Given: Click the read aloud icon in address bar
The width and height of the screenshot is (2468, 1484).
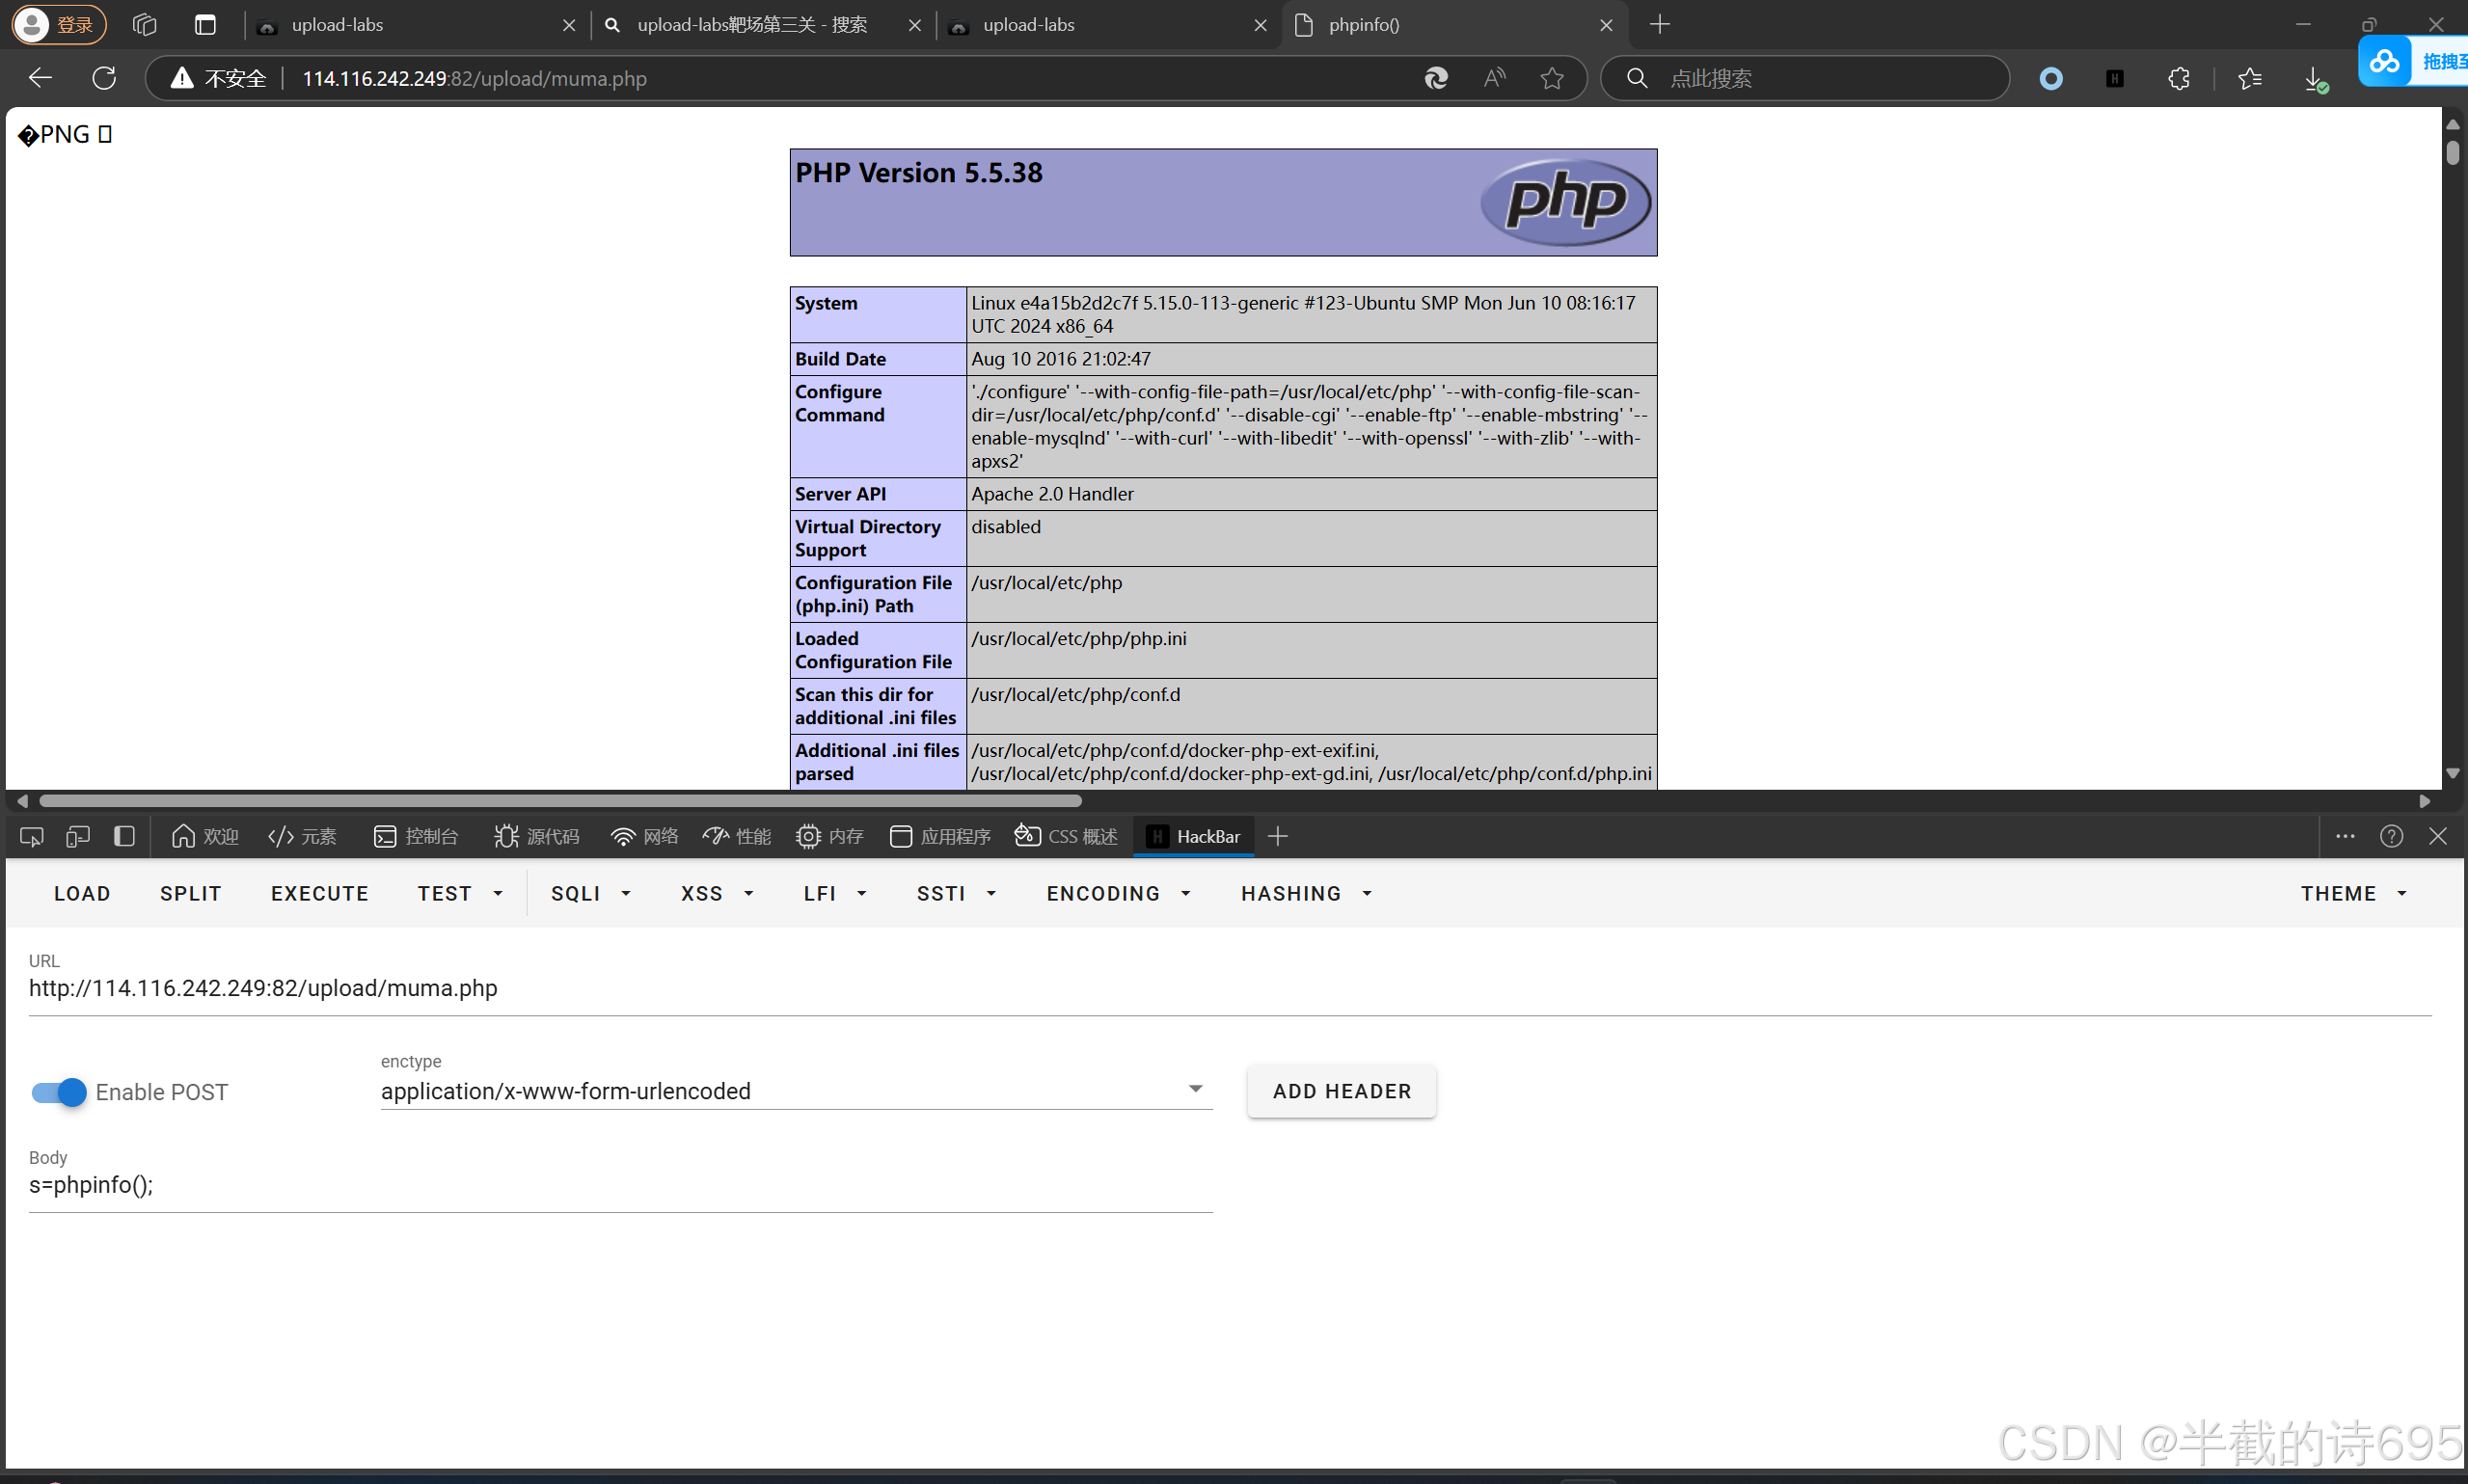Looking at the screenshot, I should click(1494, 78).
